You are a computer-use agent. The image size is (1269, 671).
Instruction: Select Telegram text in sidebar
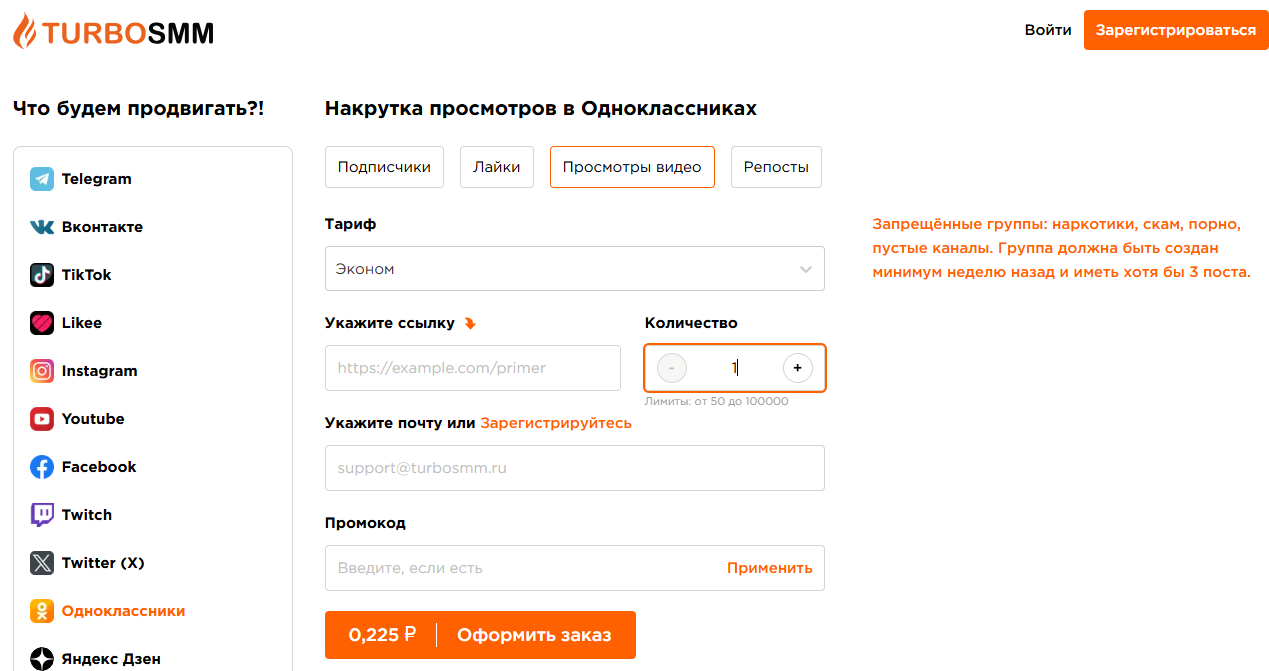pyautogui.click(x=97, y=179)
